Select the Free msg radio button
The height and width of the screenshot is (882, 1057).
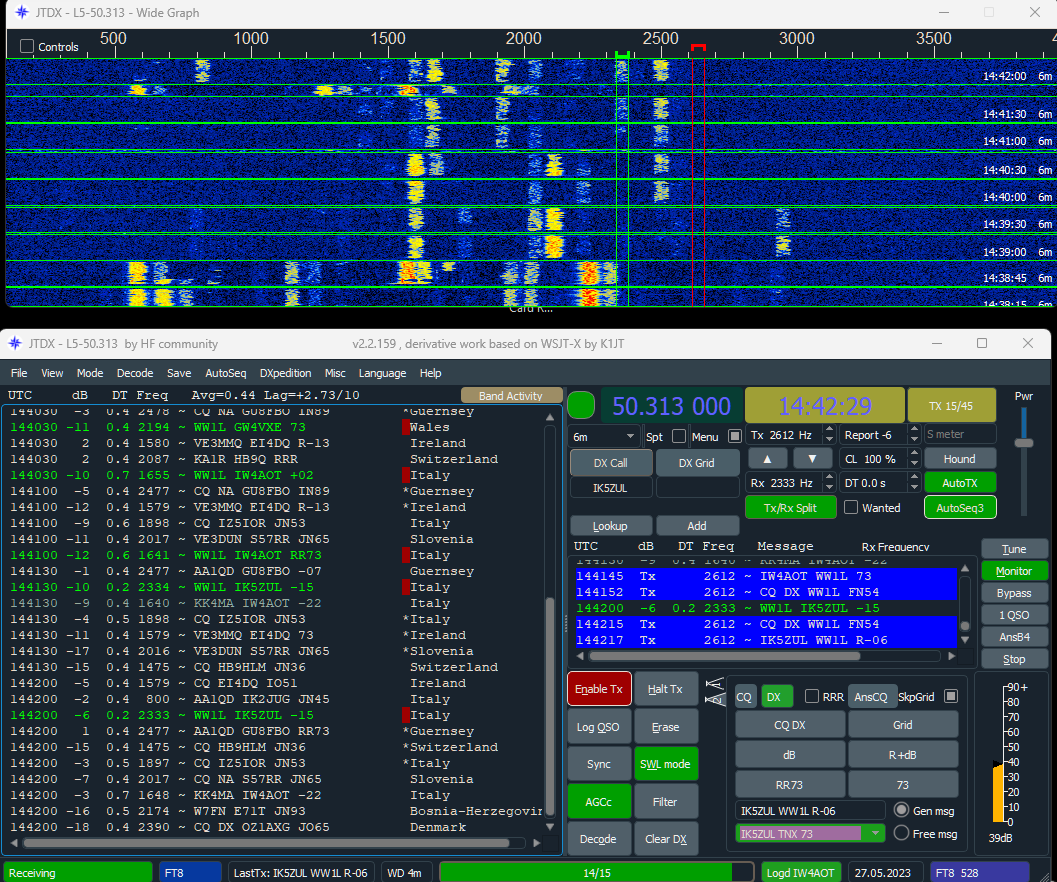click(x=901, y=833)
